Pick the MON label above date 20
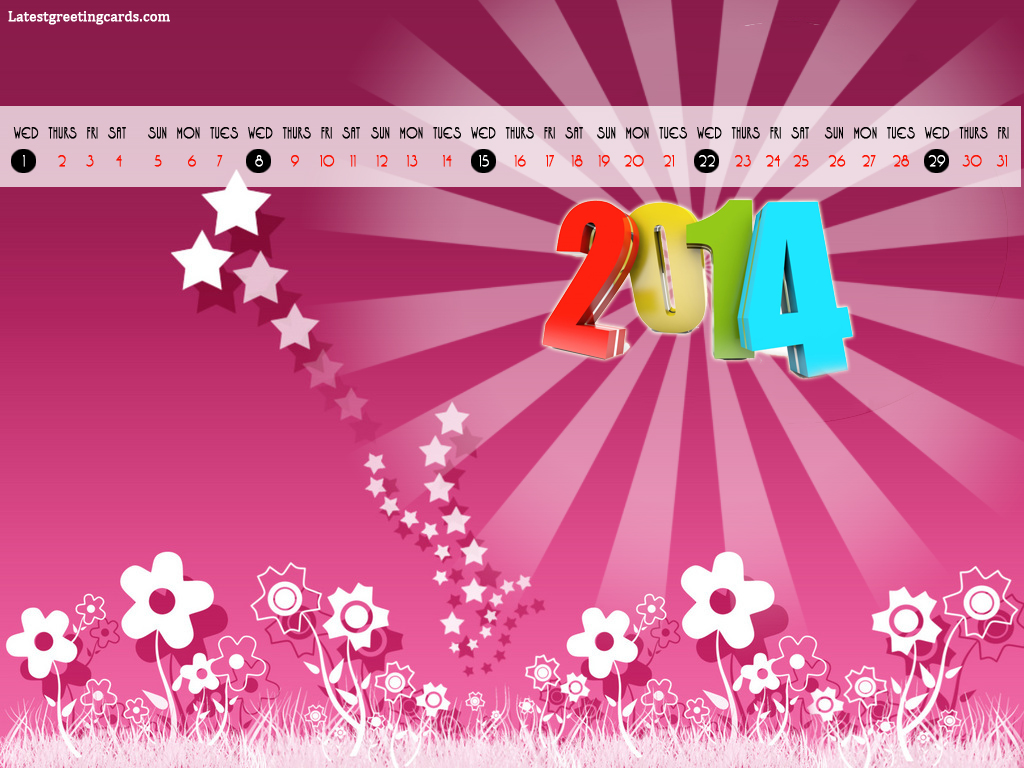This screenshot has width=1024, height=768. pyautogui.click(x=637, y=133)
